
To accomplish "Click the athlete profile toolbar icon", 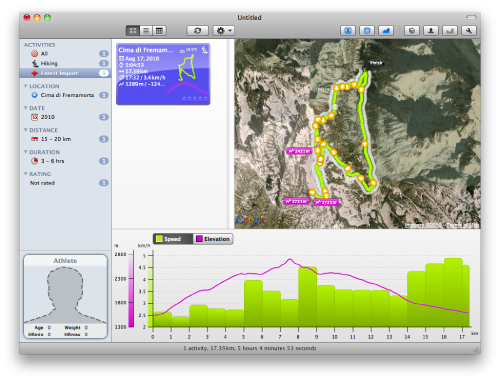I will (x=431, y=31).
